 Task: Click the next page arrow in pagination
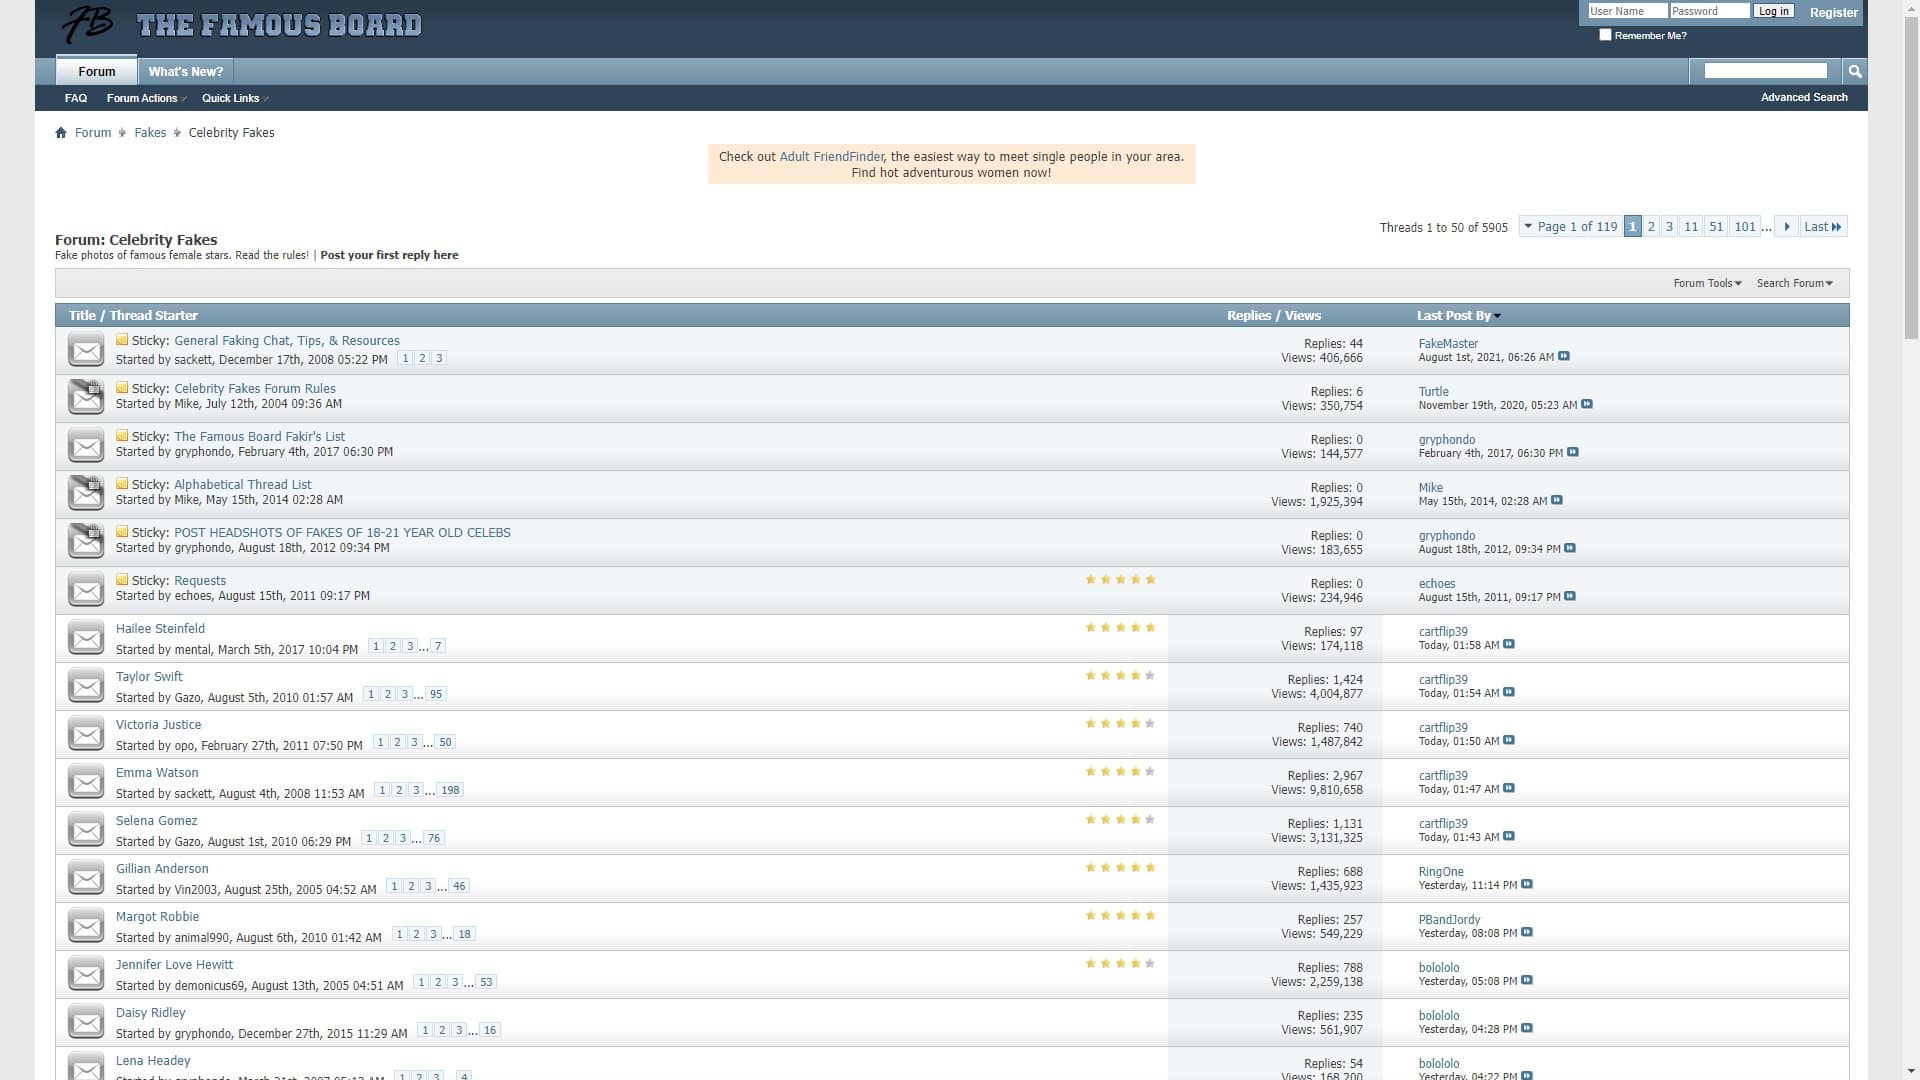click(1786, 226)
